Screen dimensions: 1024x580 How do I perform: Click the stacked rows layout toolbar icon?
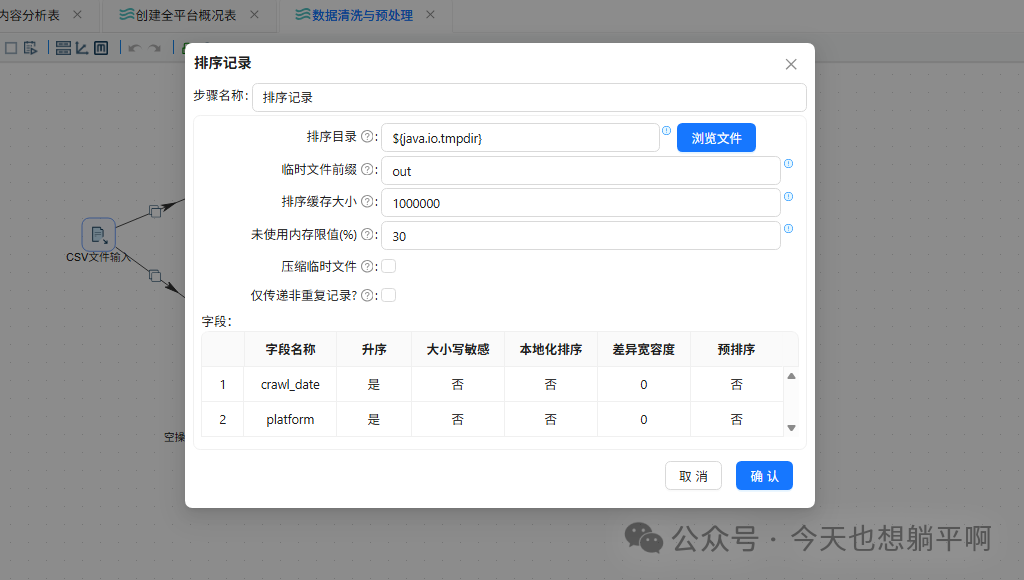tap(63, 48)
